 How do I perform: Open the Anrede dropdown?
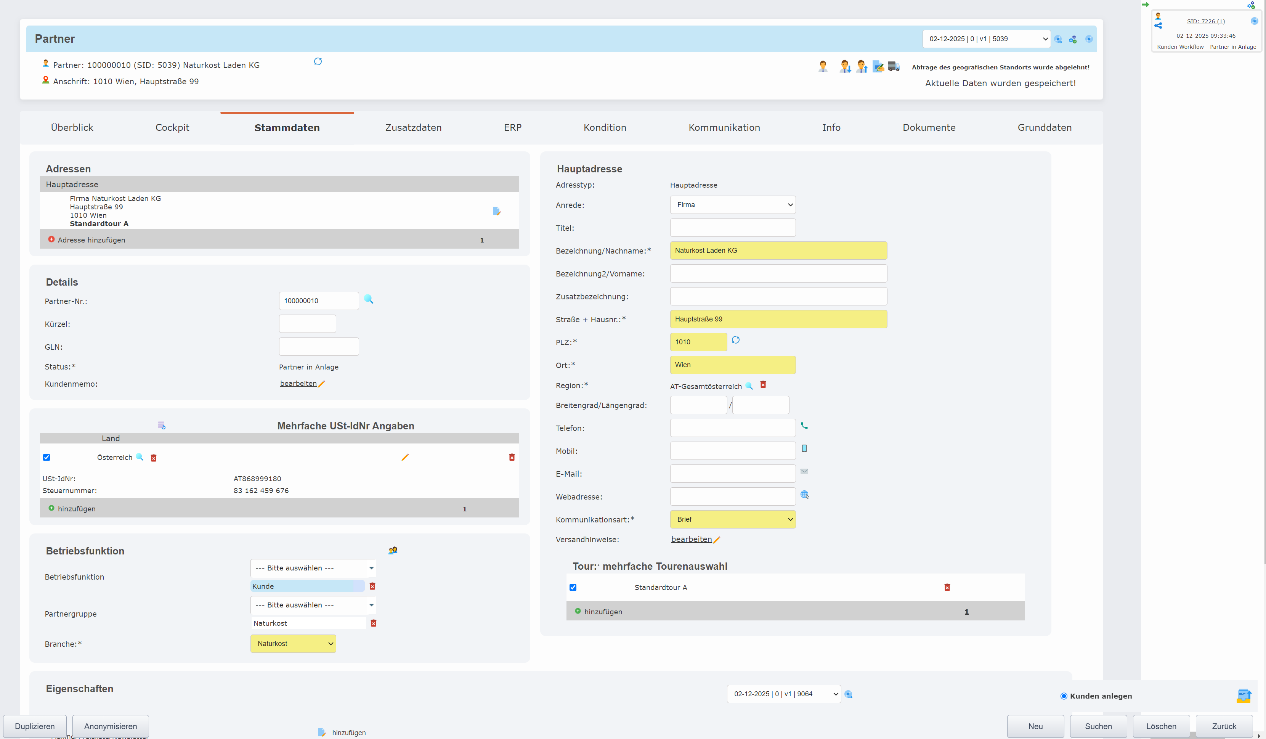[732, 204]
